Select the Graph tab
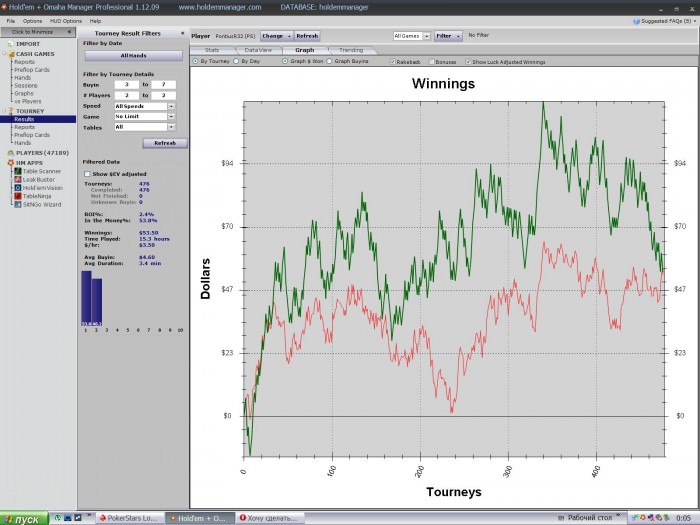Viewport: 700px width, 525px height. tap(304, 50)
